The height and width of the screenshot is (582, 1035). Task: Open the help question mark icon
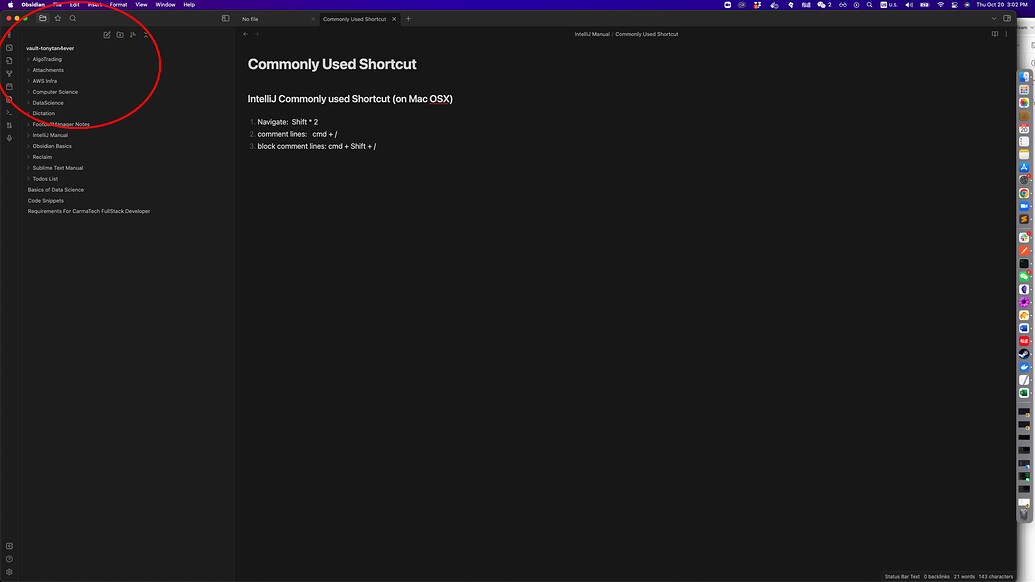[x=9, y=559]
